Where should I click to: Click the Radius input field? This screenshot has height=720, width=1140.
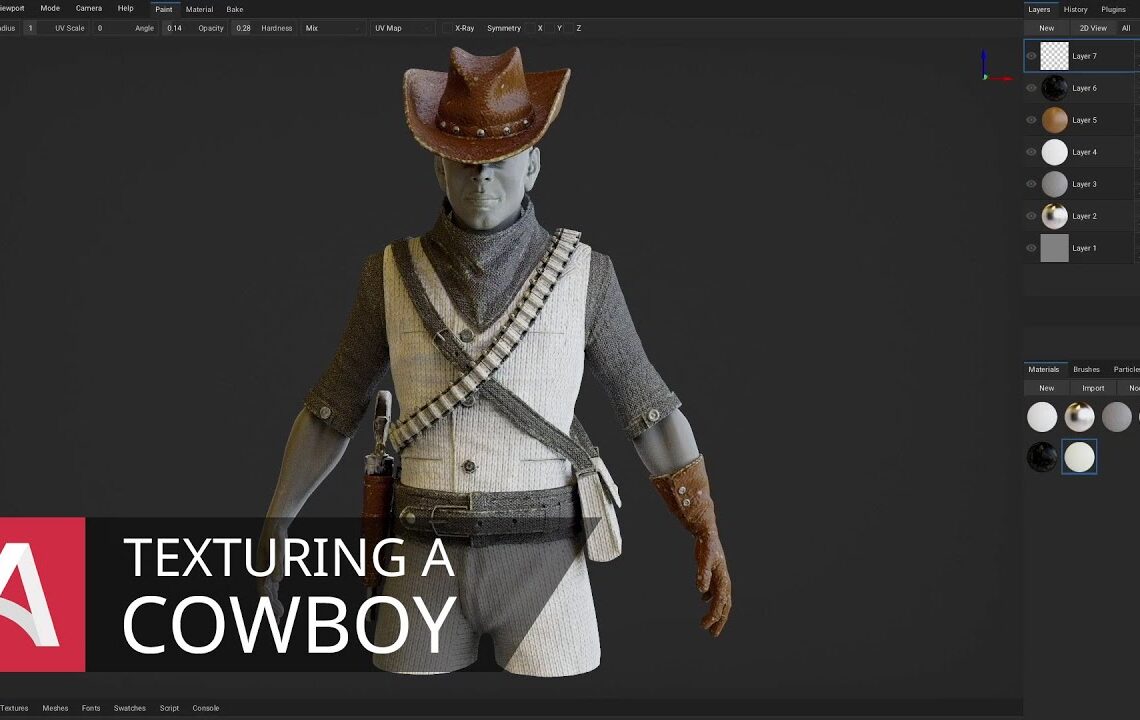click(30, 28)
